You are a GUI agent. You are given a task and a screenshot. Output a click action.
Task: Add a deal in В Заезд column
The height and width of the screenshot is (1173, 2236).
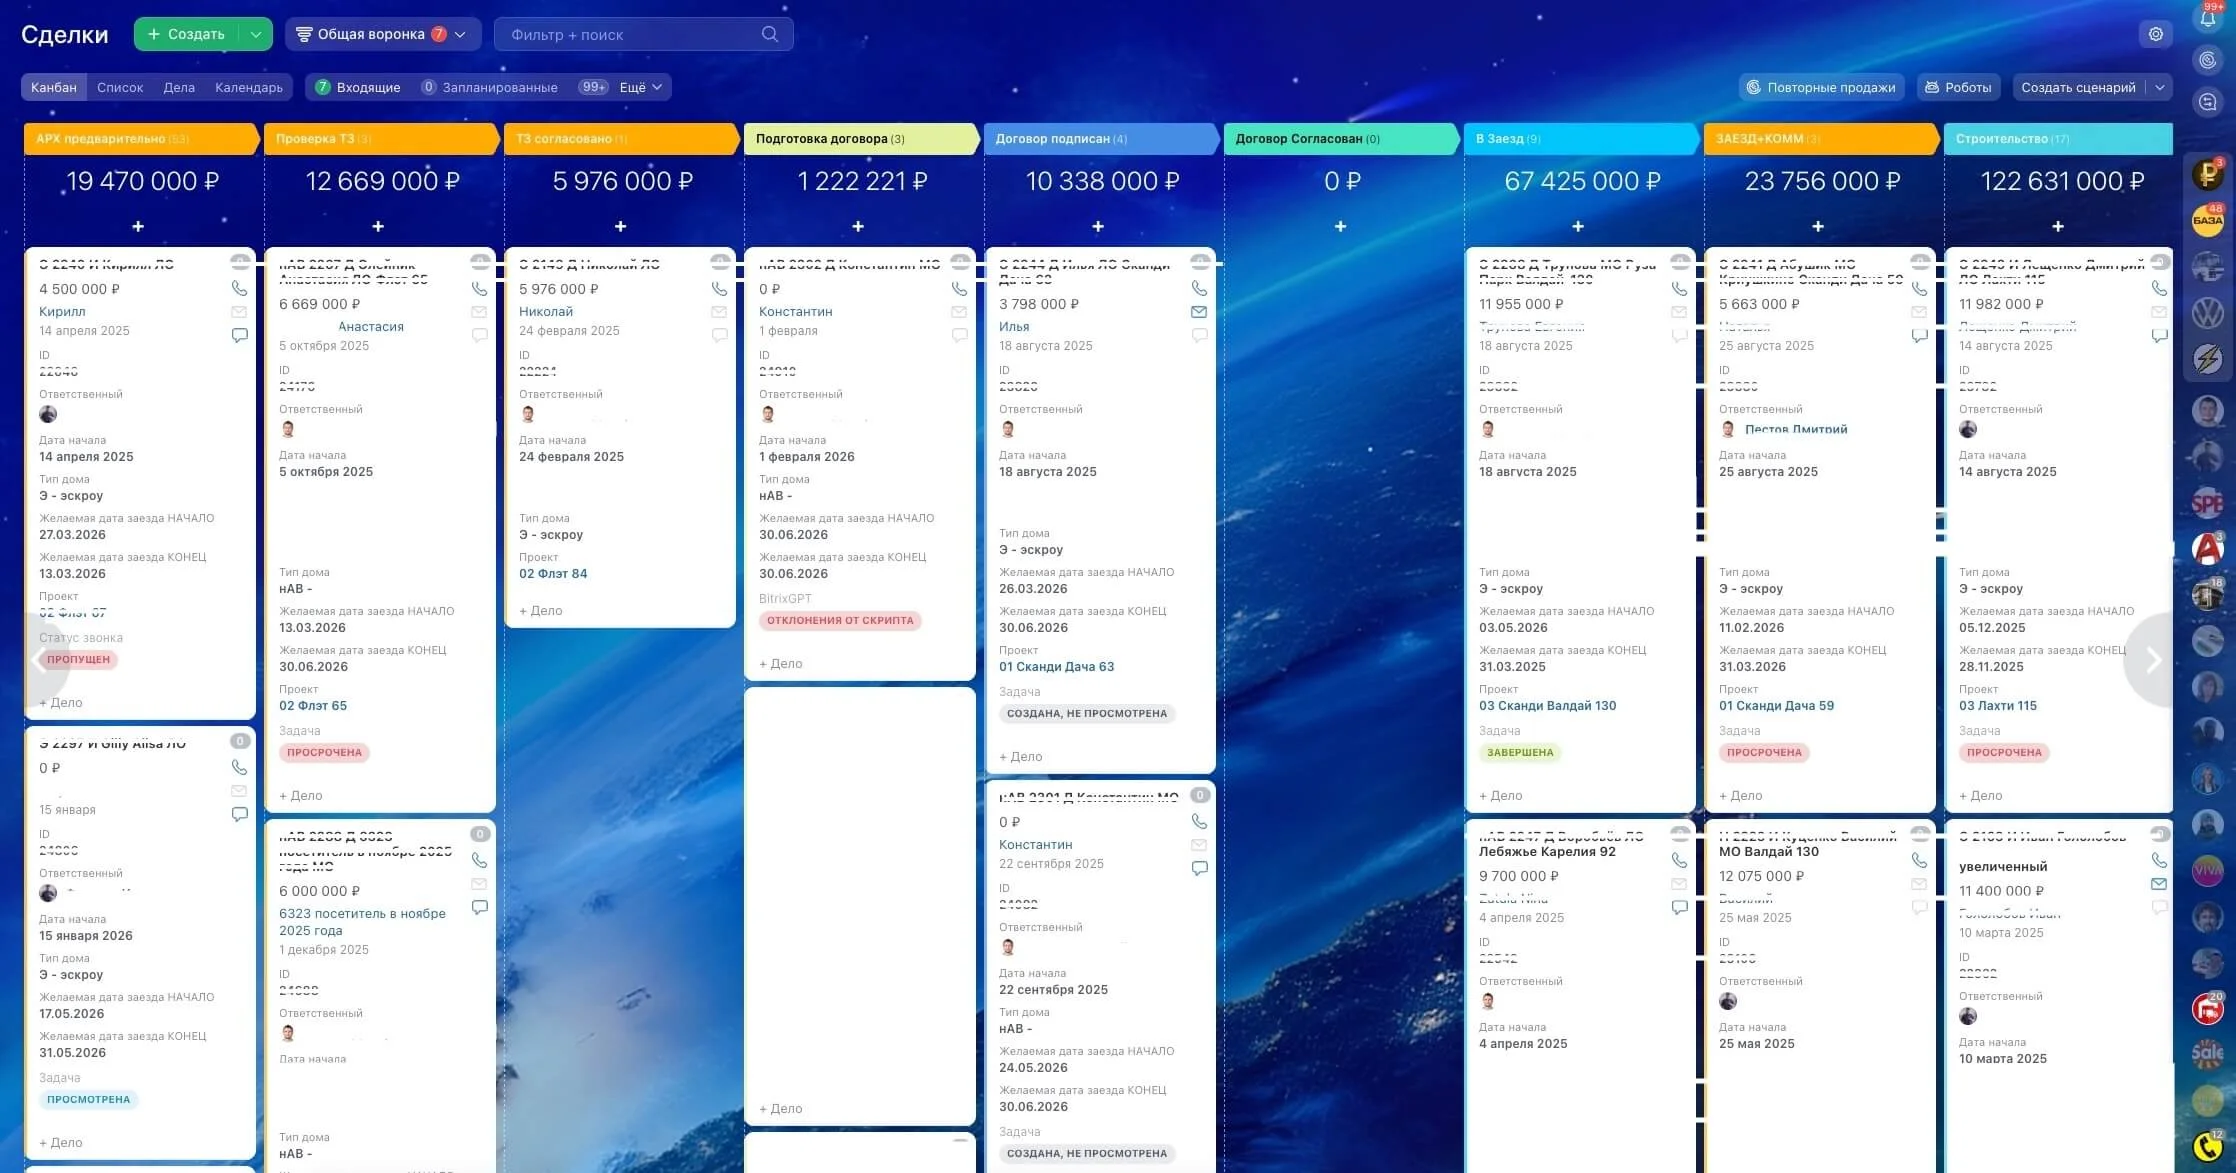tap(1578, 227)
